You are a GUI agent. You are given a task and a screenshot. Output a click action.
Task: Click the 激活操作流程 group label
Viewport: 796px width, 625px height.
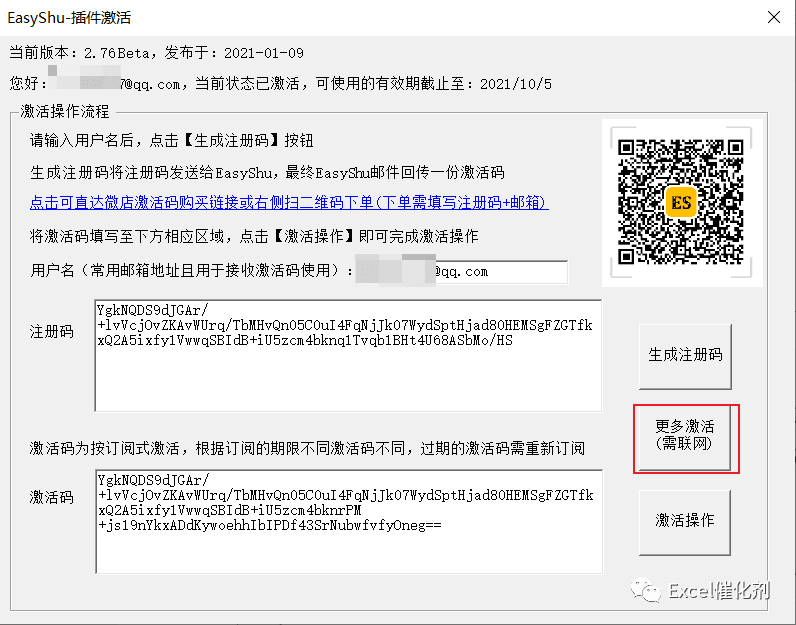pyautogui.click(x=64, y=111)
